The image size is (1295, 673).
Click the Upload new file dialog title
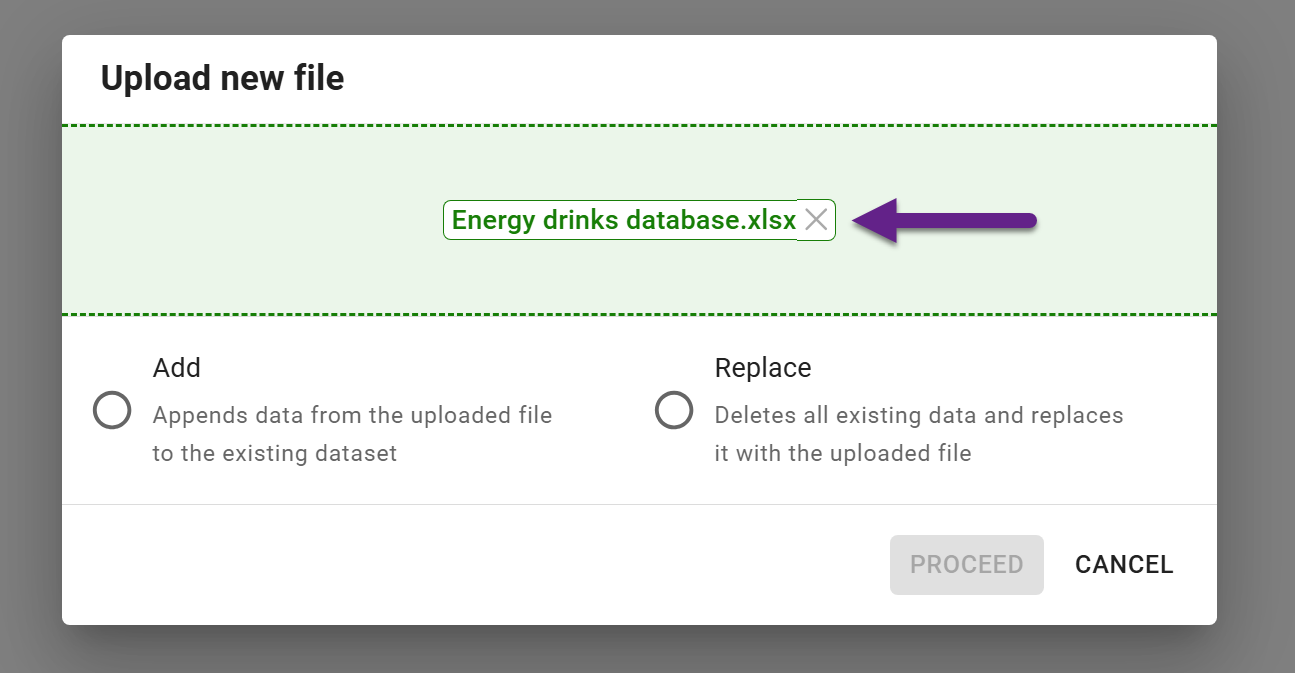click(x=222, y=77)
